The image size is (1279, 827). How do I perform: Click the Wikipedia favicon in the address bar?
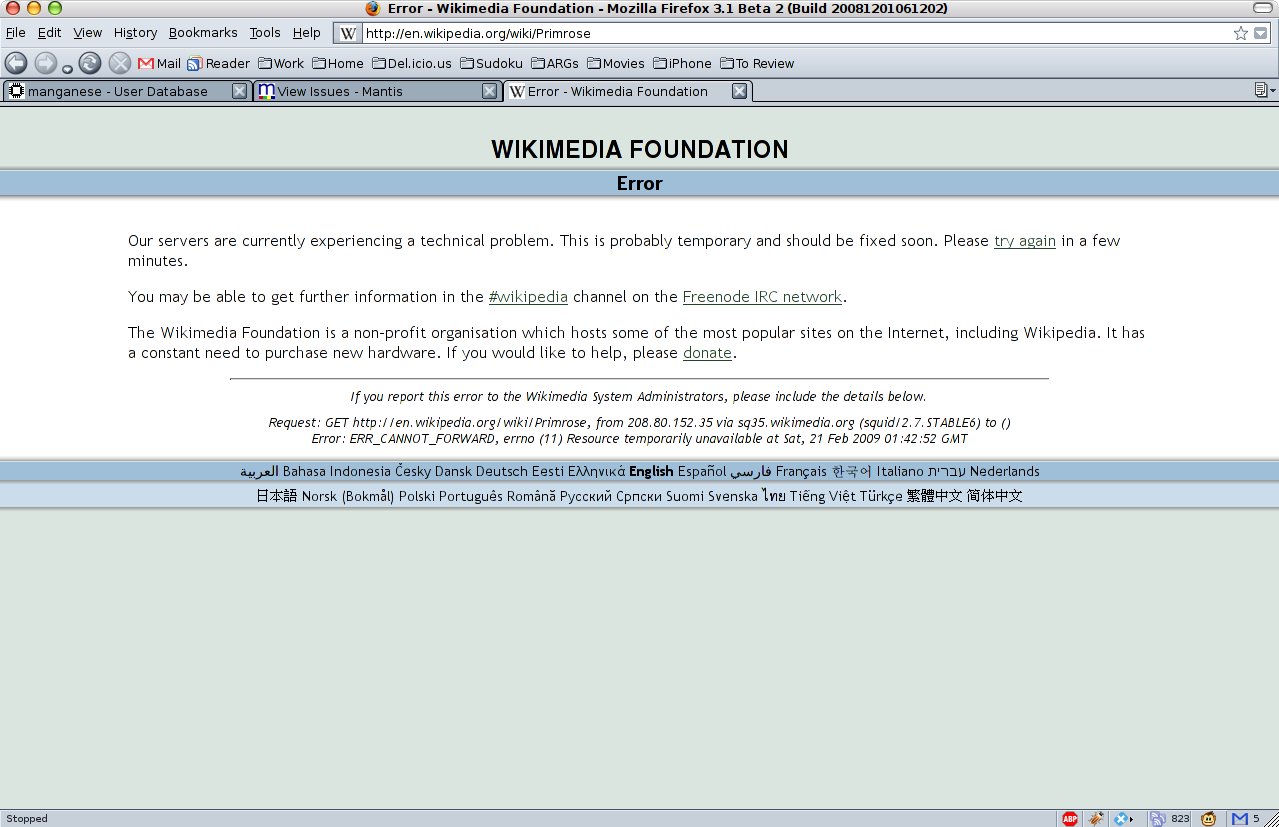click(x=346, y=33)
